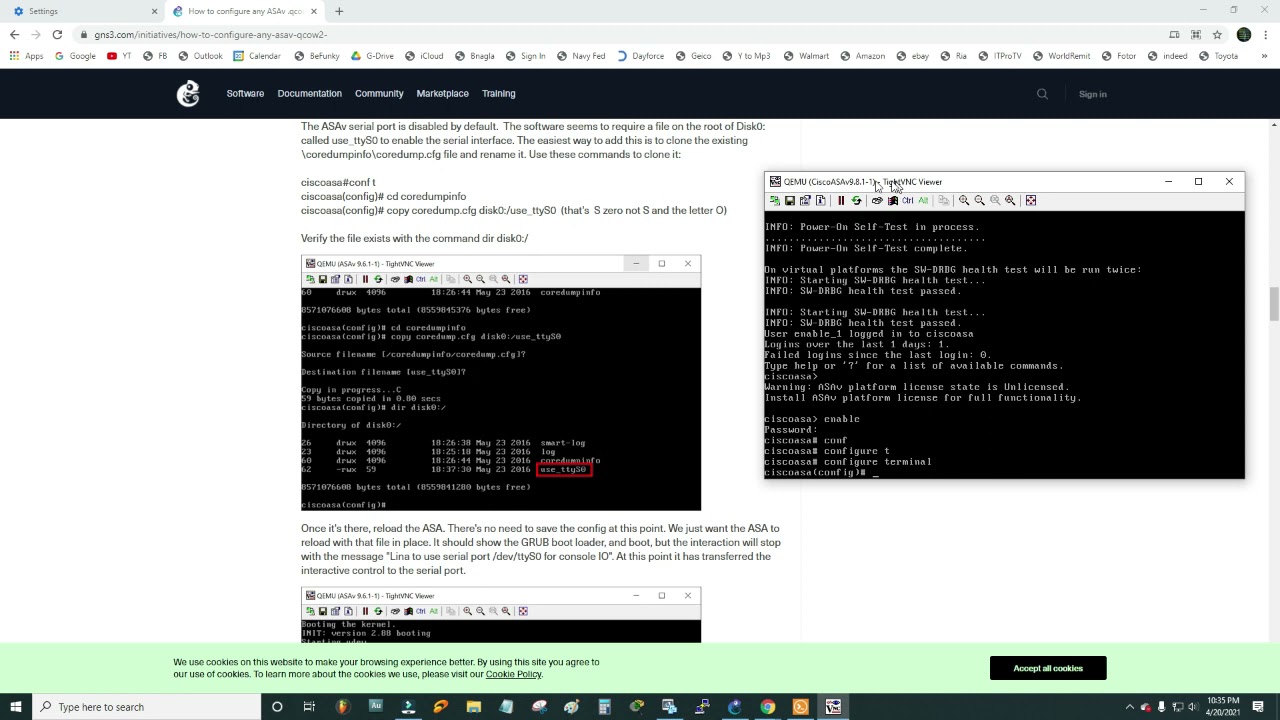Toggle Full screen icon in TightVNC toolbar

coord(1031,201)
